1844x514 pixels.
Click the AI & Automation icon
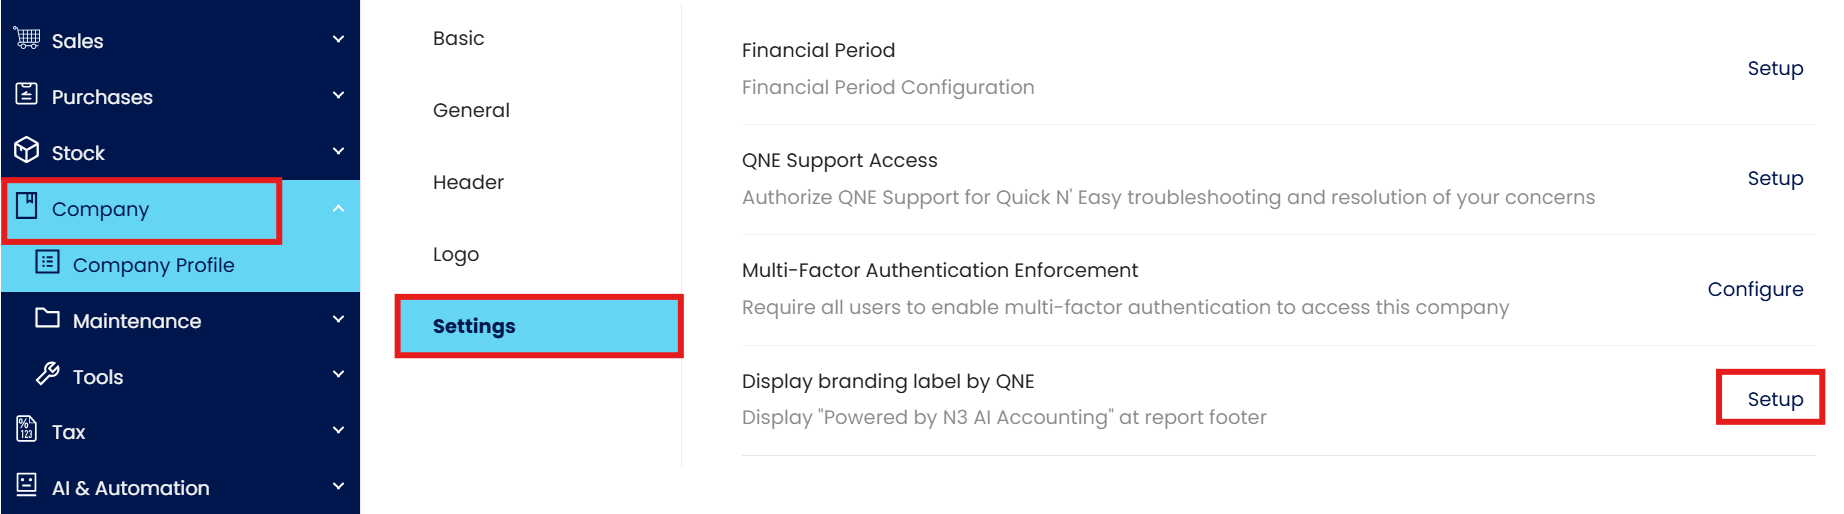[x=27, y=486]
